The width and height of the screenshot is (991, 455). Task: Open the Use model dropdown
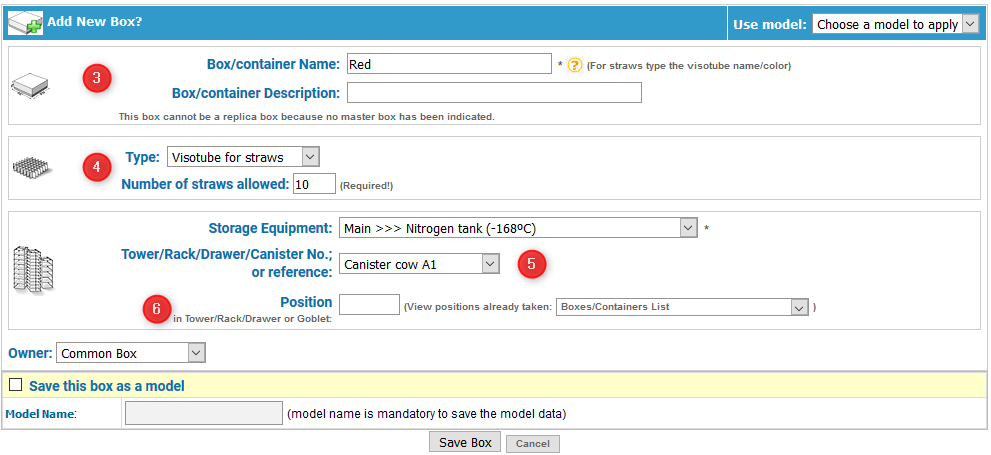pyautogui.click(x=896, y=25)
